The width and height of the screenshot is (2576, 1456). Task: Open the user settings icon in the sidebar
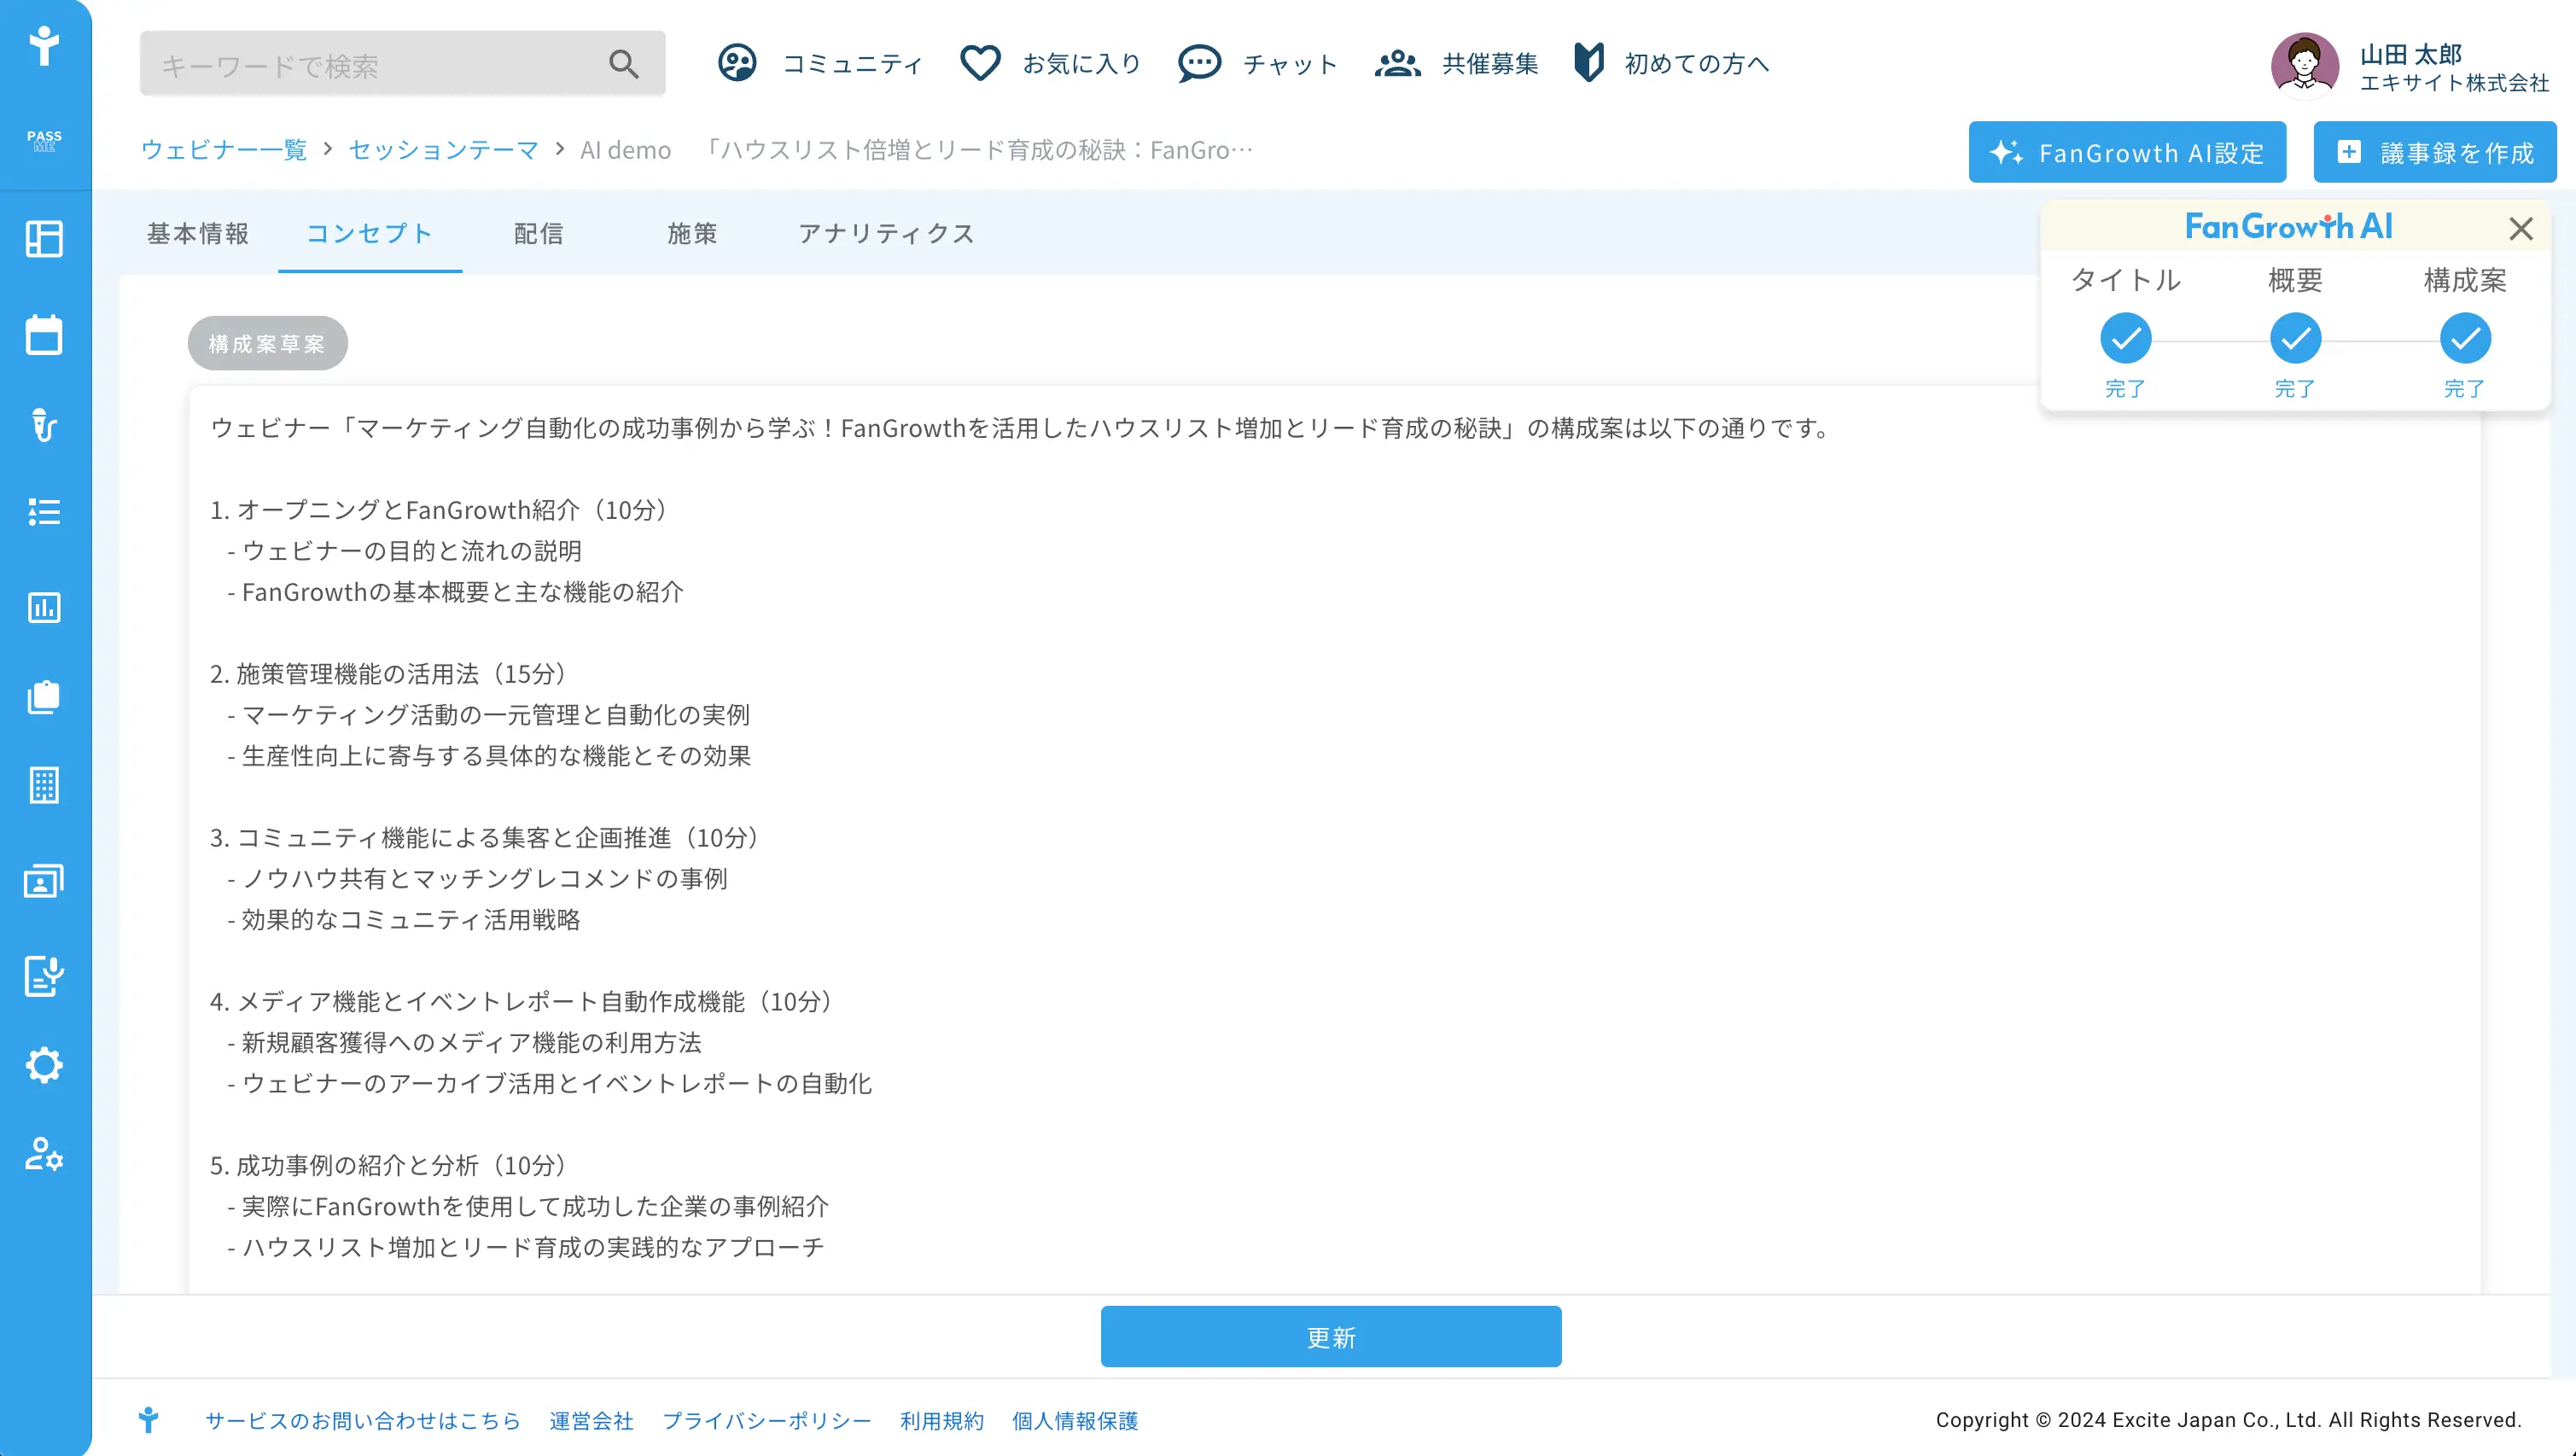pyautogui.click(x=44, y=1154)
